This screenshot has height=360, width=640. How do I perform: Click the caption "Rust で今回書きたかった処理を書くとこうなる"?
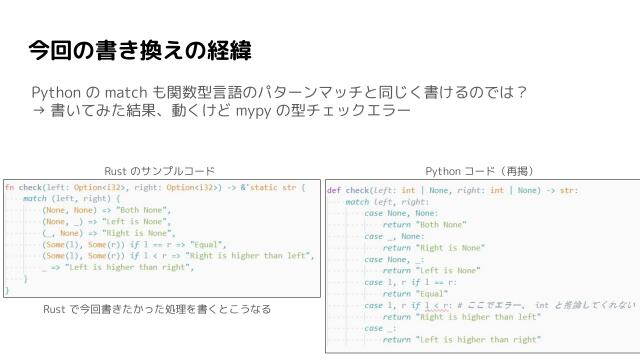click(x=157, y=309)
